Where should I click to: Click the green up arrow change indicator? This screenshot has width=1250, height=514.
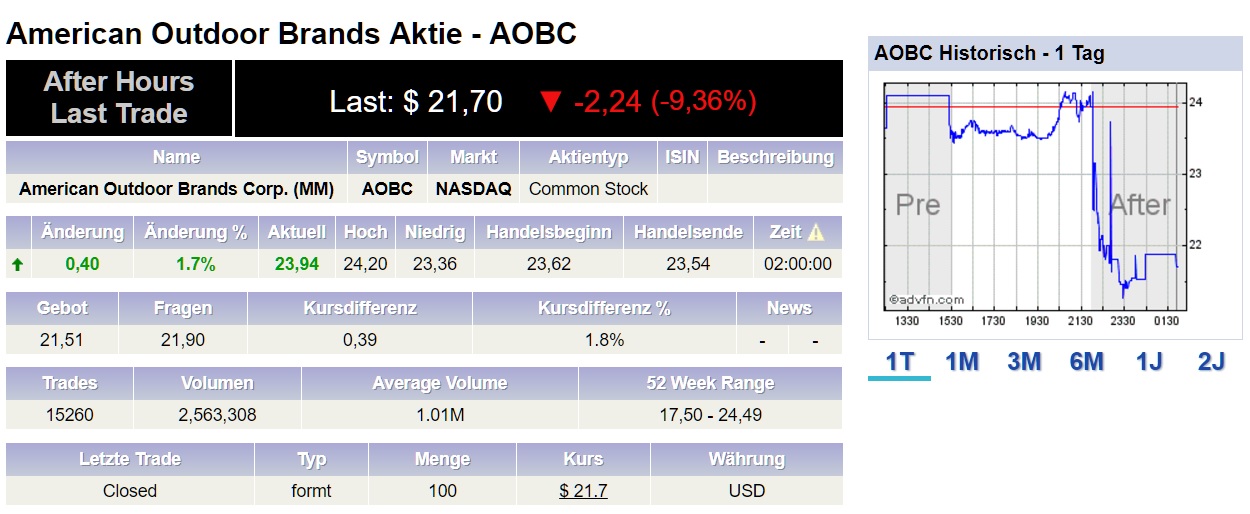(17, 265)
